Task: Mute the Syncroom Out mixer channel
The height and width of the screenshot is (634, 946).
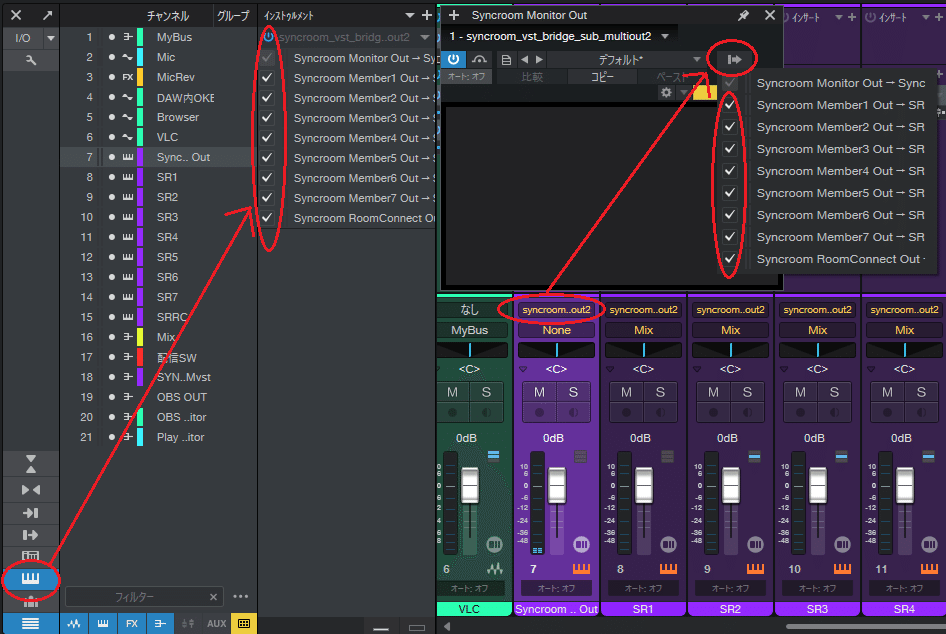Action: point(540,391)
